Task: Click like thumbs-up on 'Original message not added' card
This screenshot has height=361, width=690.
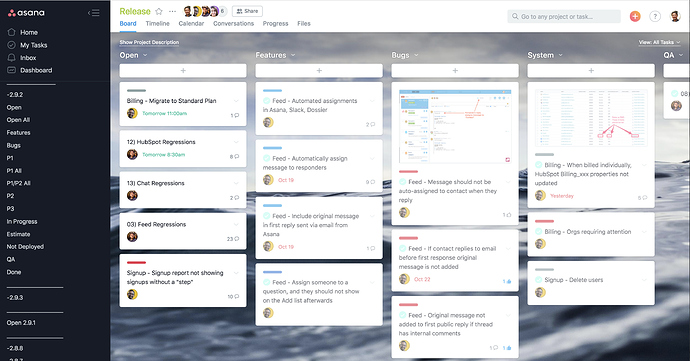Action: coord(509,348)
